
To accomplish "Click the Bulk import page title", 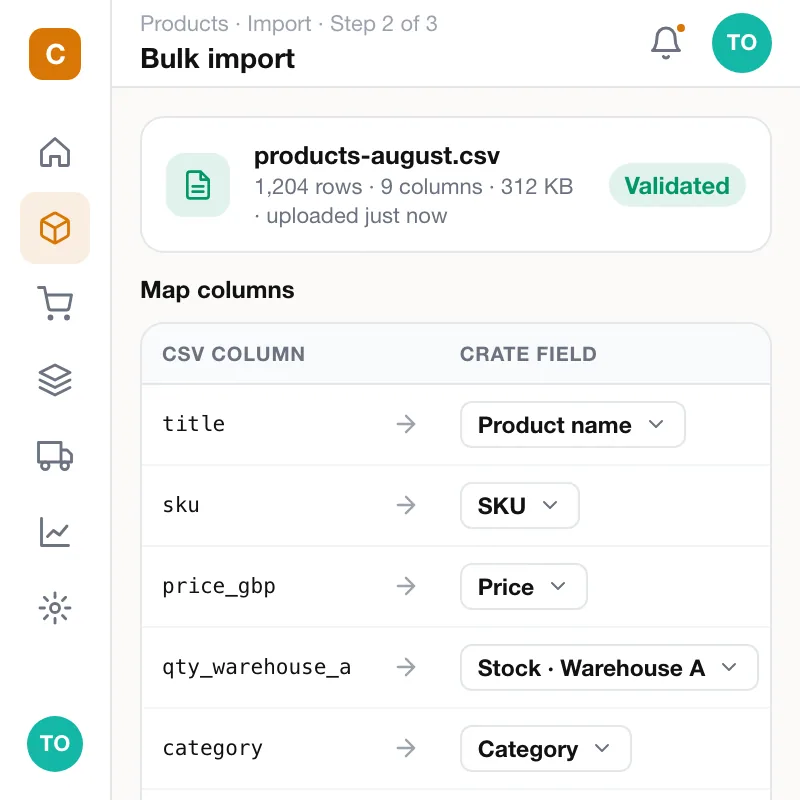I will [x=218, y=58].
